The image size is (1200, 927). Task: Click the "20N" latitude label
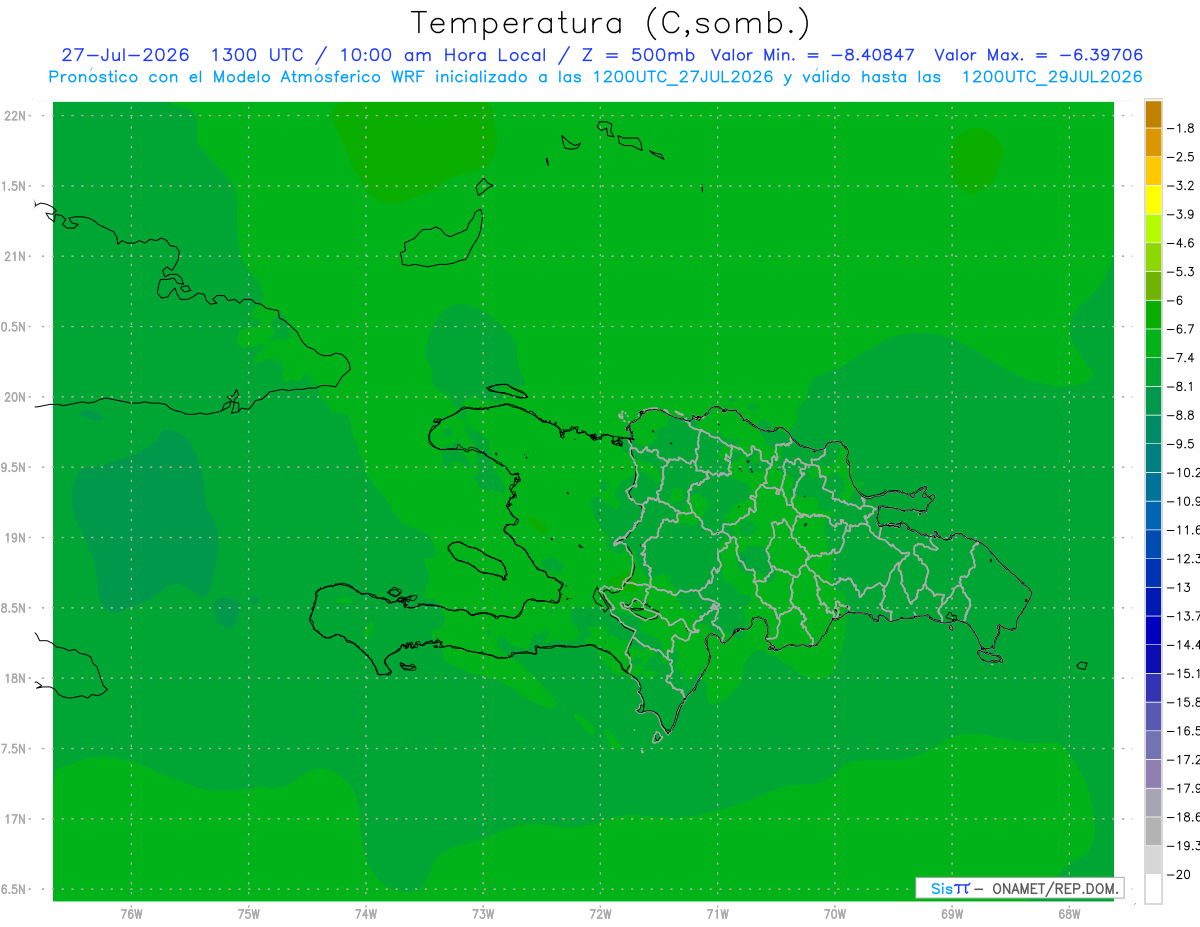pos(15,397)
